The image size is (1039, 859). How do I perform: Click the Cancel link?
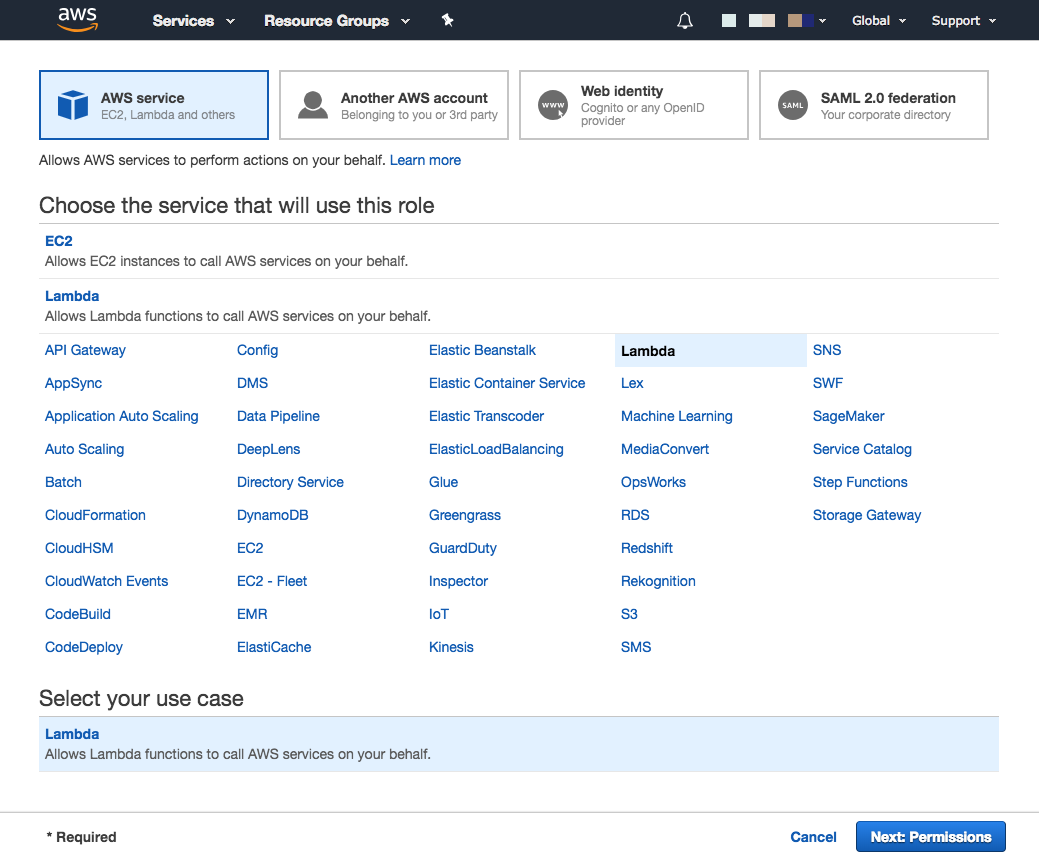813,837
